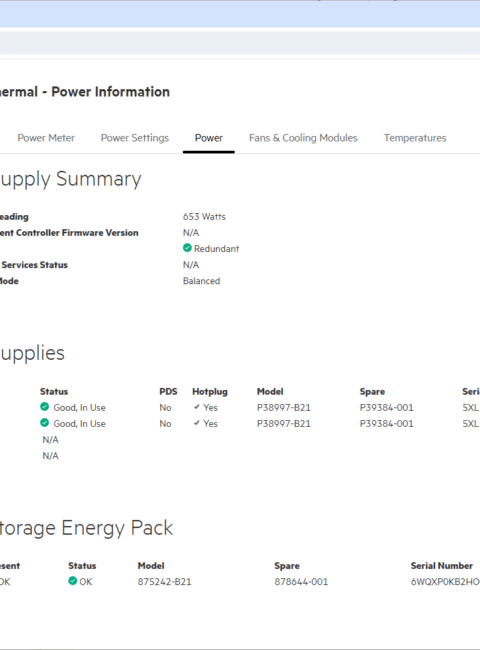Click the second power supply Good status icon
The image size is (480, 650).
click(45, 423)
